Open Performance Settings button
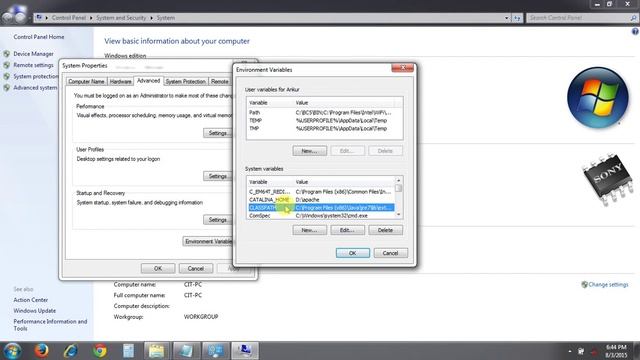Screen dimensions: 640x360 [x=218, y=133]
